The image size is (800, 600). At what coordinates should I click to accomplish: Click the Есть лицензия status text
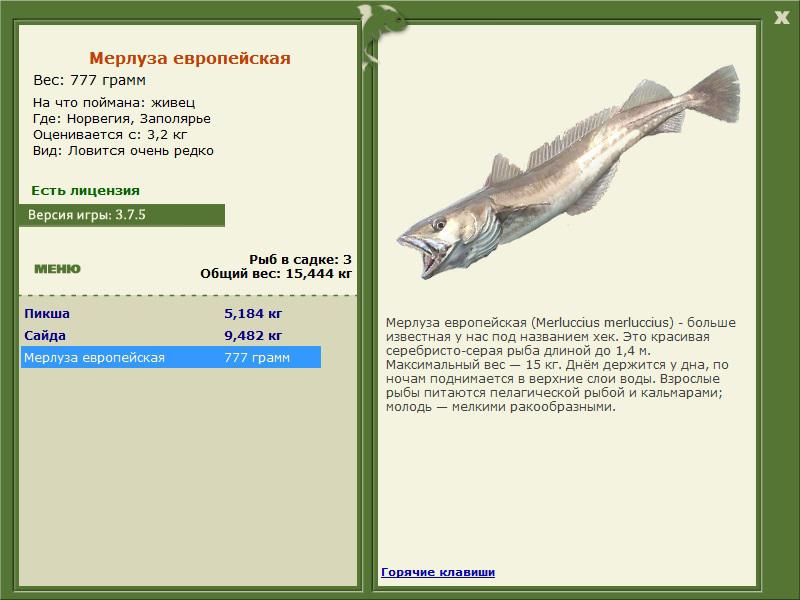85,191
